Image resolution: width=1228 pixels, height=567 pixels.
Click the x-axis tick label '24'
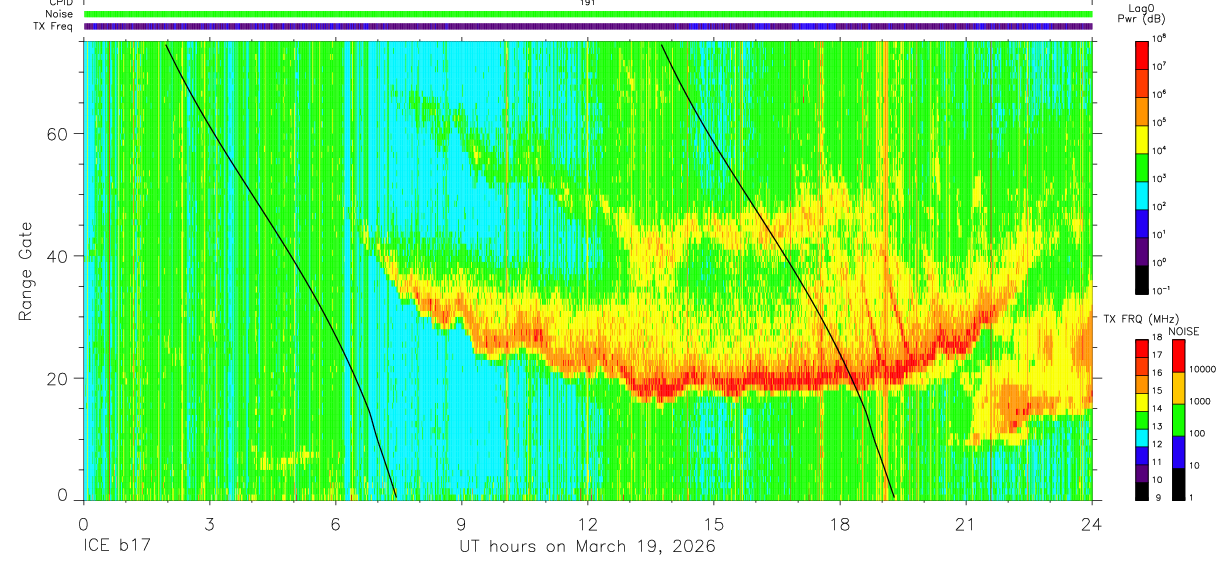pyautogui.click(x=1092, y=523)
